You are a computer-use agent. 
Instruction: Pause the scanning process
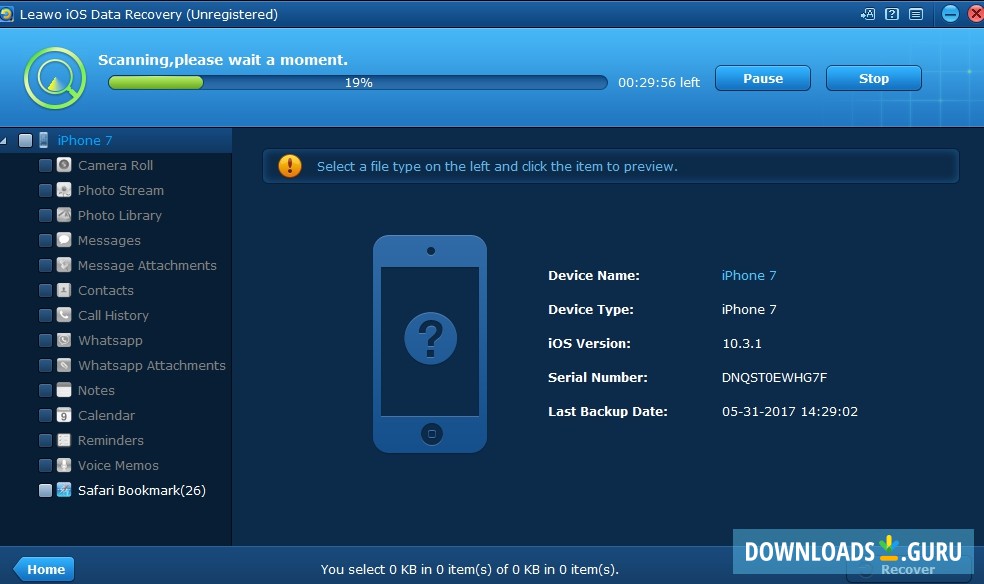pos(763,78)
